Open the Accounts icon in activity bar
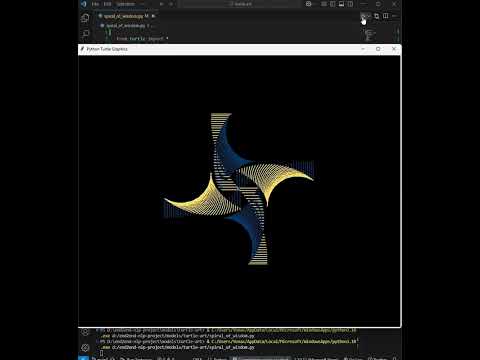The width and height of the screenshot is (480, 360). (85, 332)
